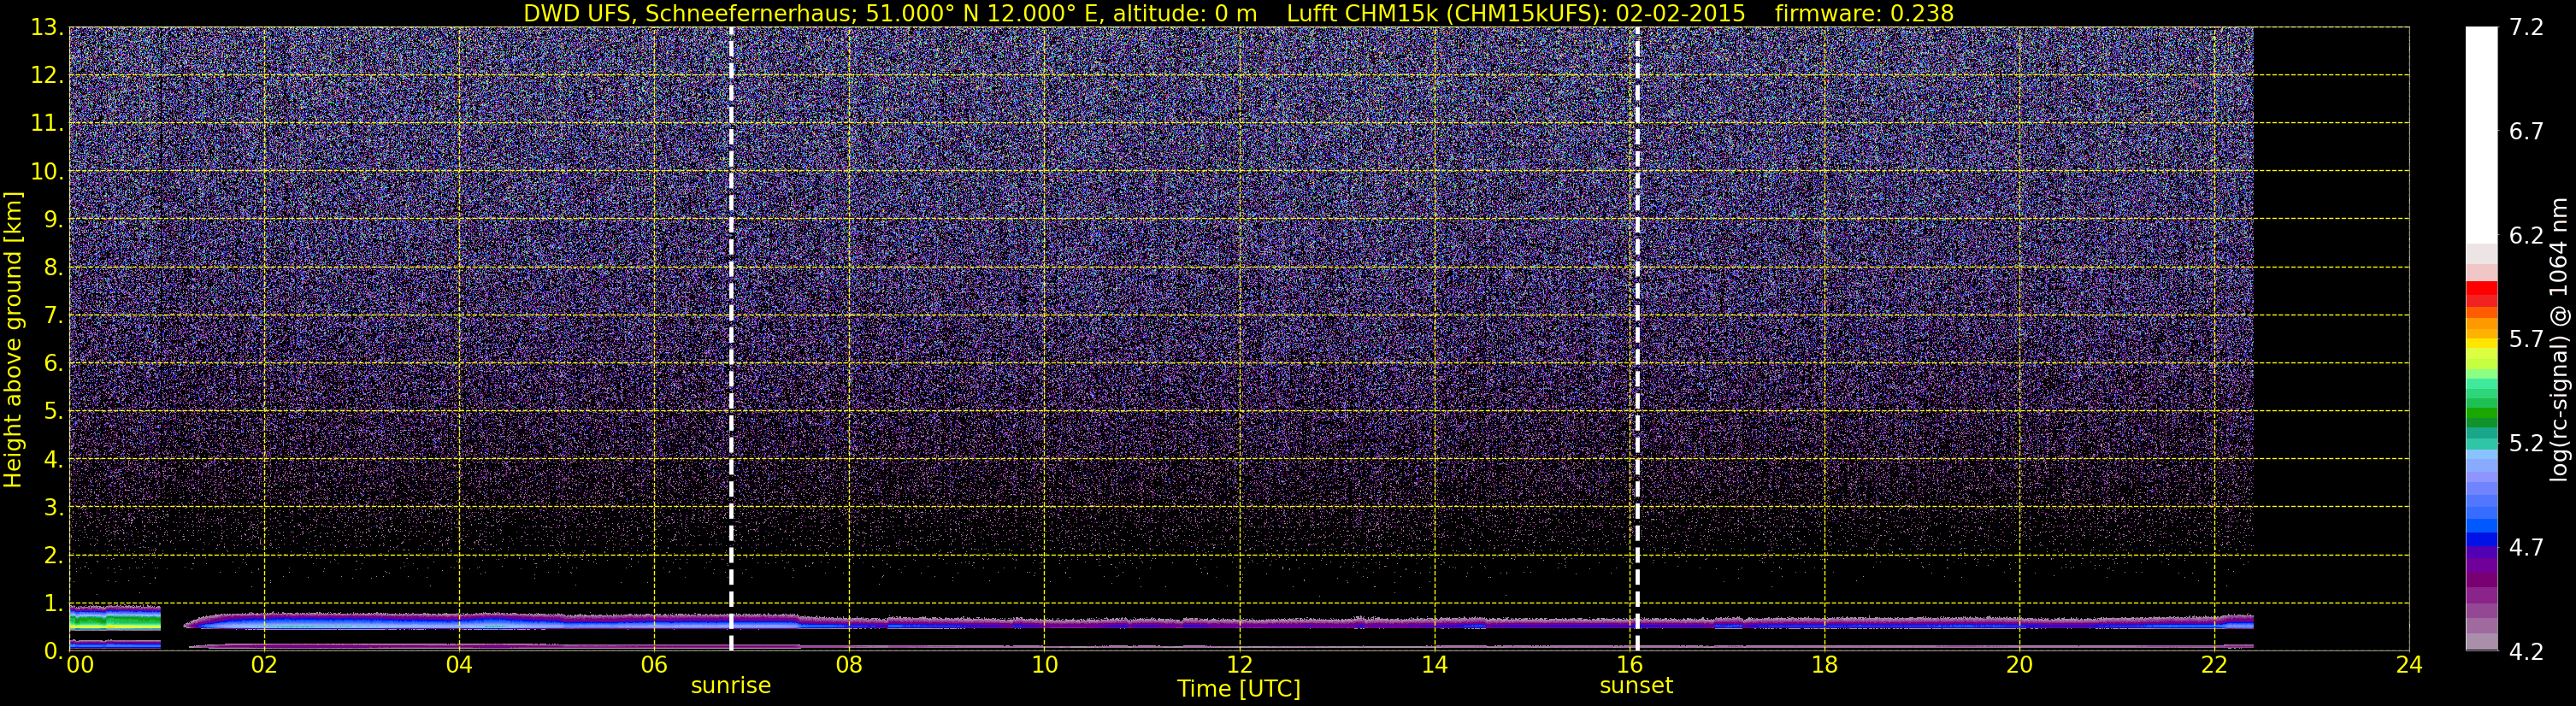This screenshot has width=2576, height=706.
Task: Click the height axis tick '2.'
Action: point(53,556)
